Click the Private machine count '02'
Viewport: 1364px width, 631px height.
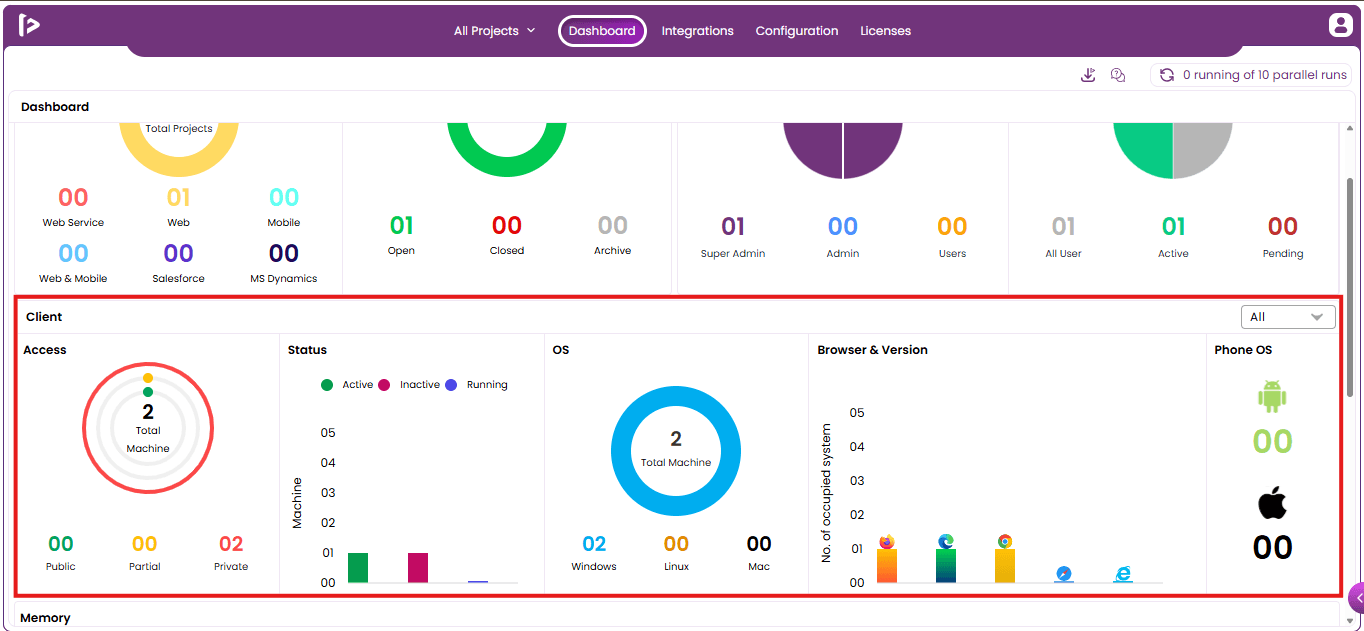[x=231, y=544]
